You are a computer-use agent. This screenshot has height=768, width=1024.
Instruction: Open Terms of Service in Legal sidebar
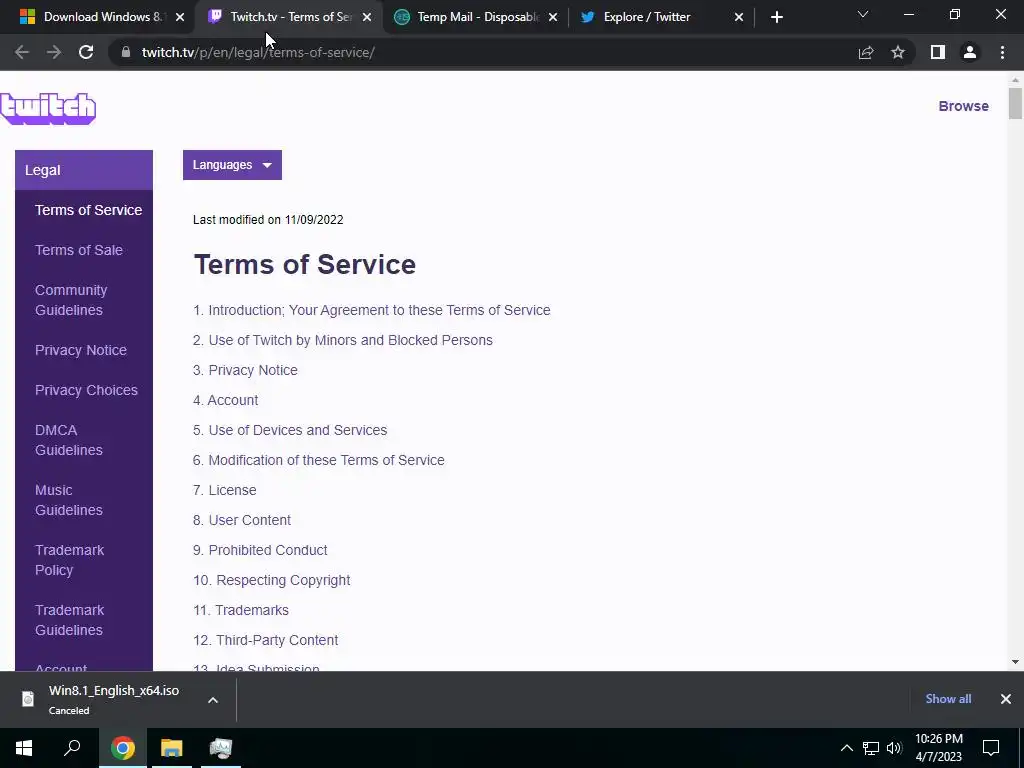pyautogui.click(x=88, y=210)
